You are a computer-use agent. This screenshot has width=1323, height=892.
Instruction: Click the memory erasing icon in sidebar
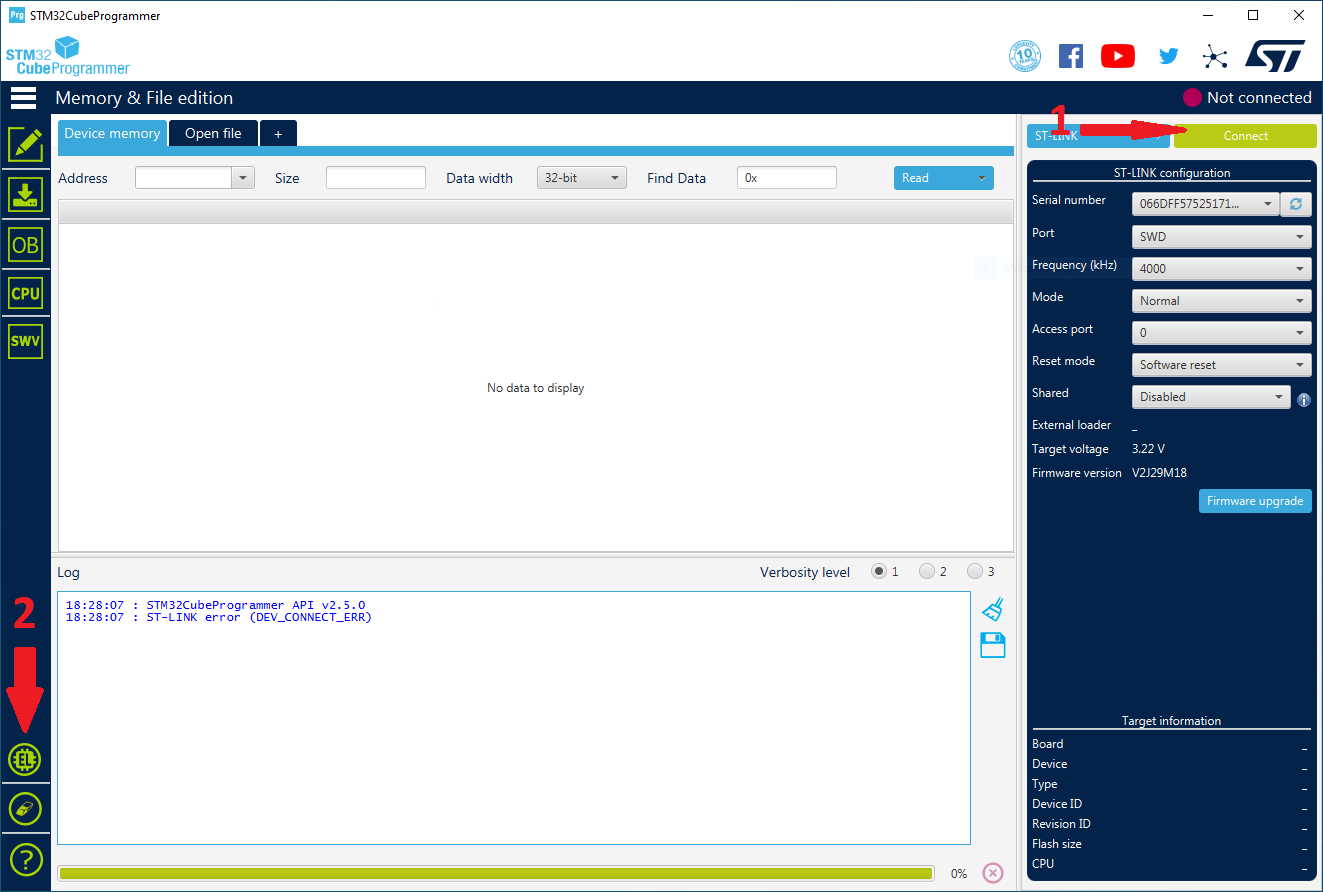click(26, 808)
